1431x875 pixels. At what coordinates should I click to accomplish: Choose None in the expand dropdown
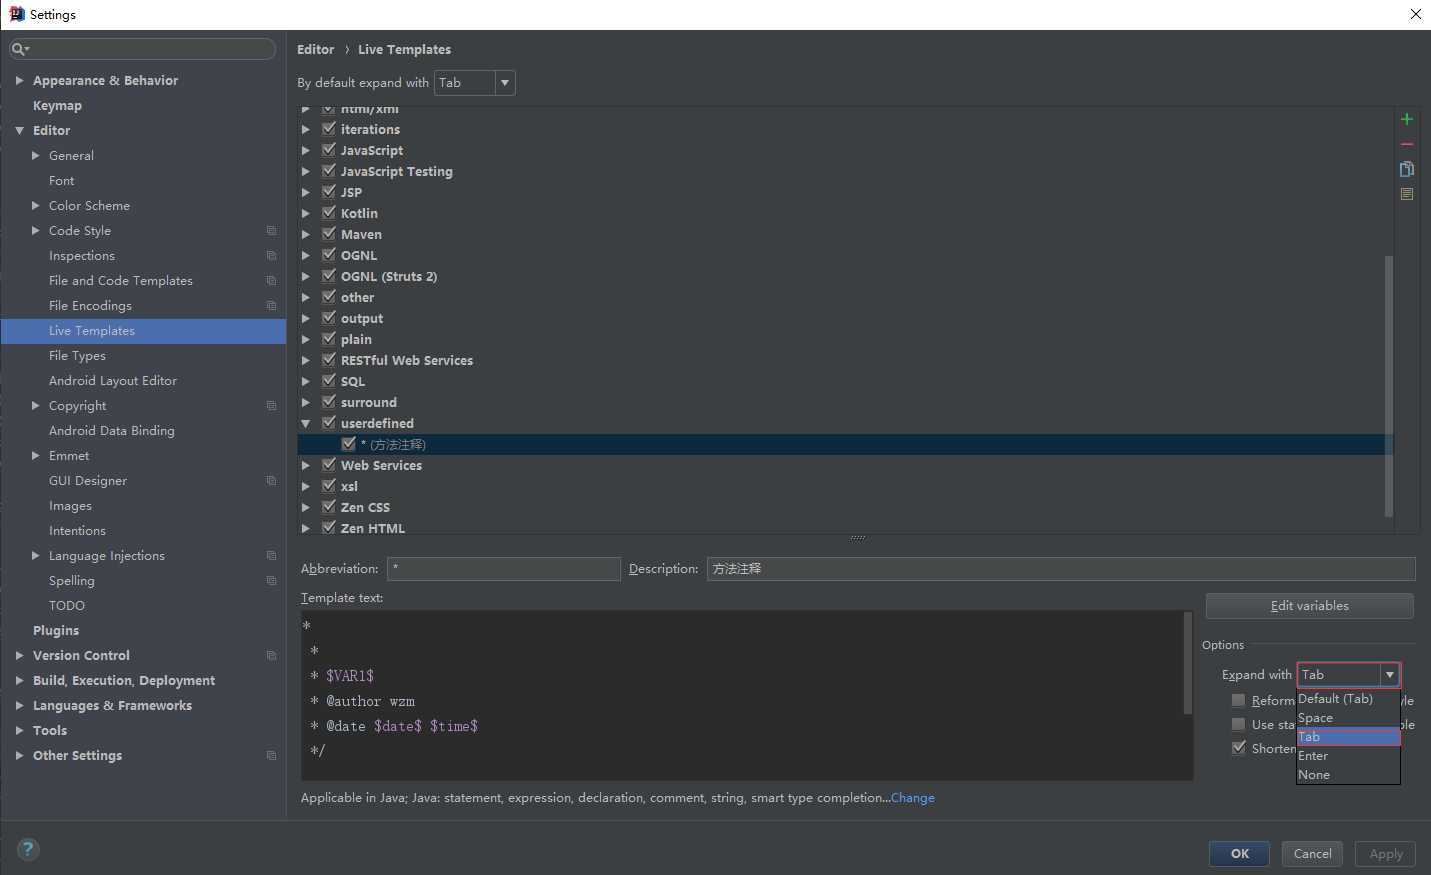pos(1348,775)
